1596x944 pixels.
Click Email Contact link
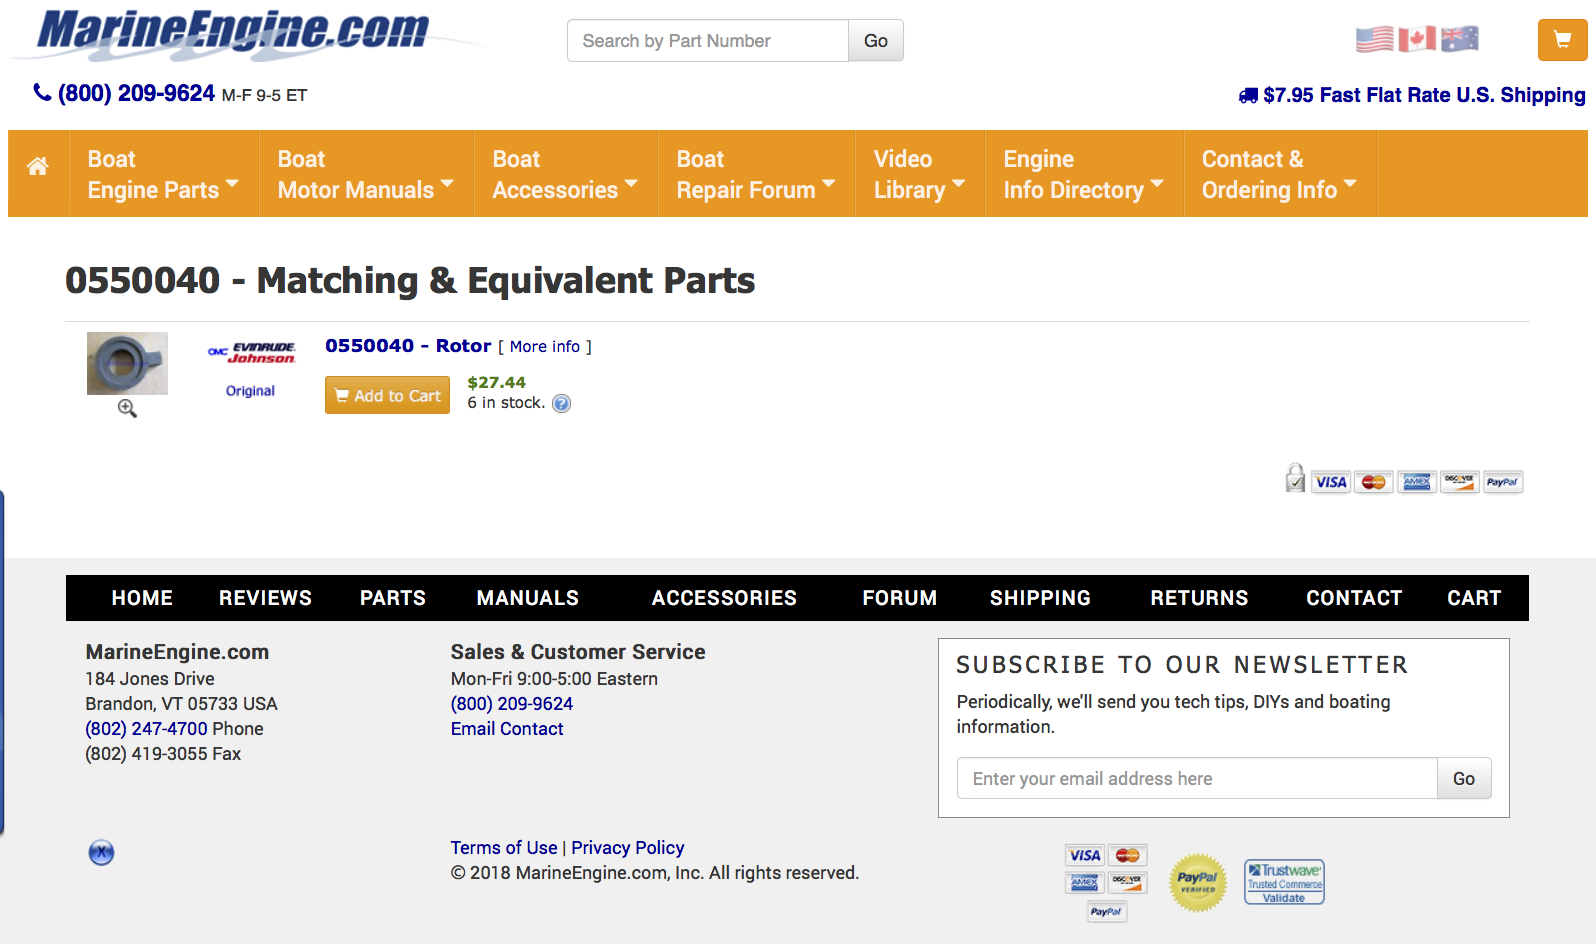point(507,729)
